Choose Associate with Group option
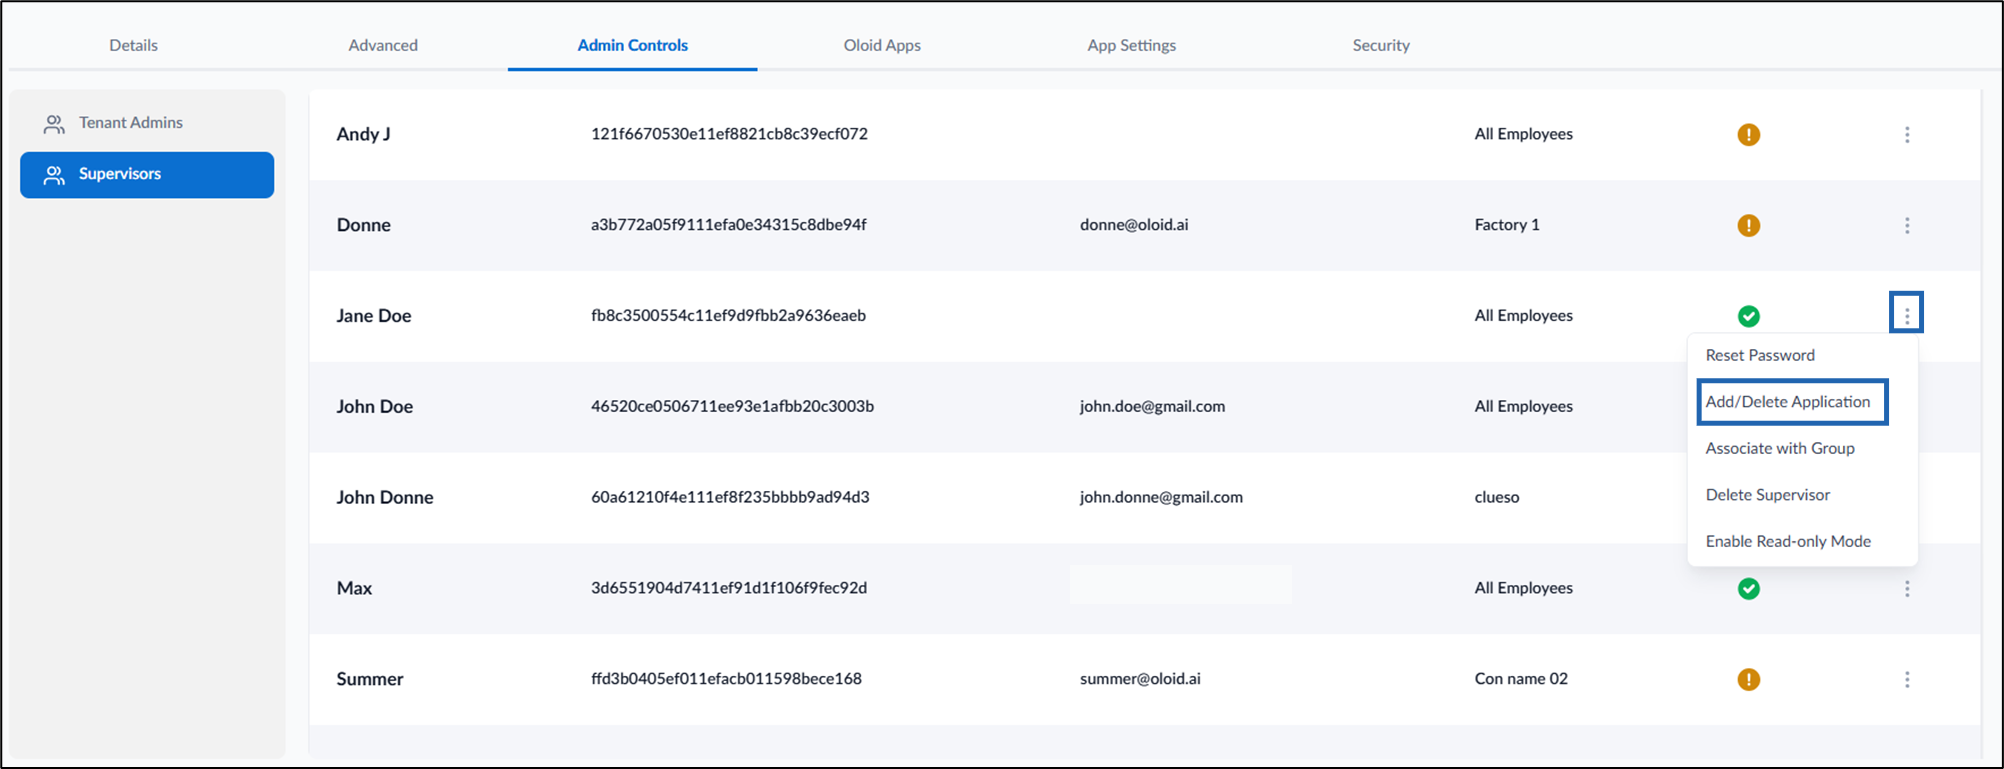This screenshot has height=769, width=2004. (x=1780, y=448)
